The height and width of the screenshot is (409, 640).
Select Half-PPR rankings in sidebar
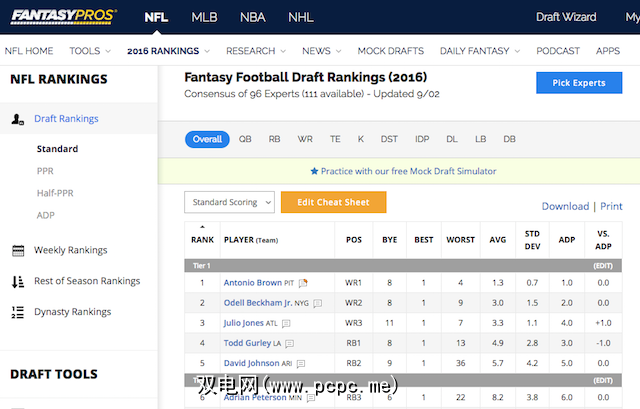pos(55,193)
